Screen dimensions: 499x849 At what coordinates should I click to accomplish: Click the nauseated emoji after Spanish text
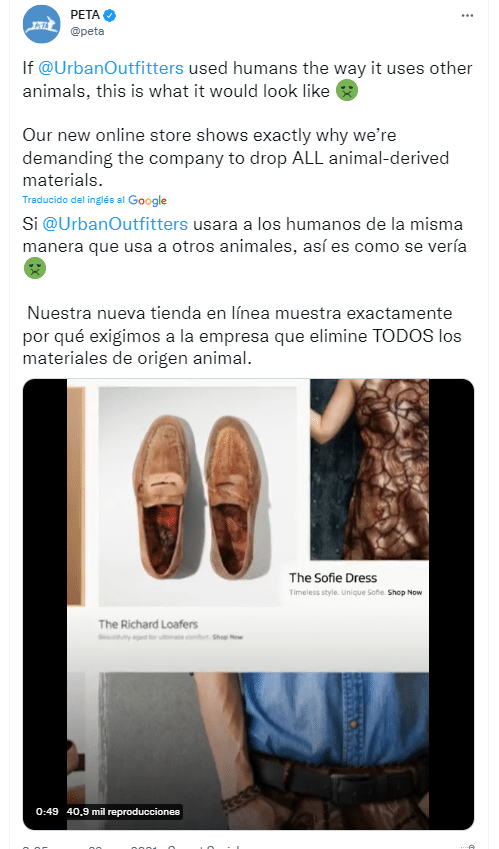(35, 268)
